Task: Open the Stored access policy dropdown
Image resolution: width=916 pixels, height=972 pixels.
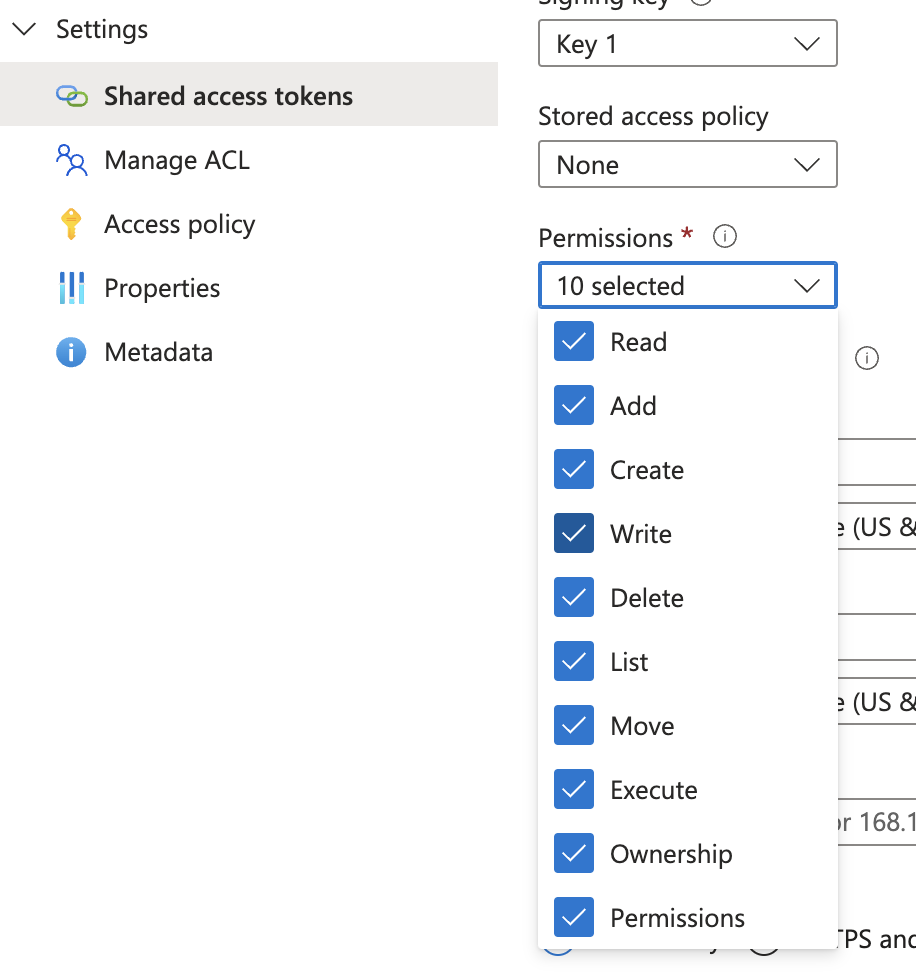Action: point(687,164)
